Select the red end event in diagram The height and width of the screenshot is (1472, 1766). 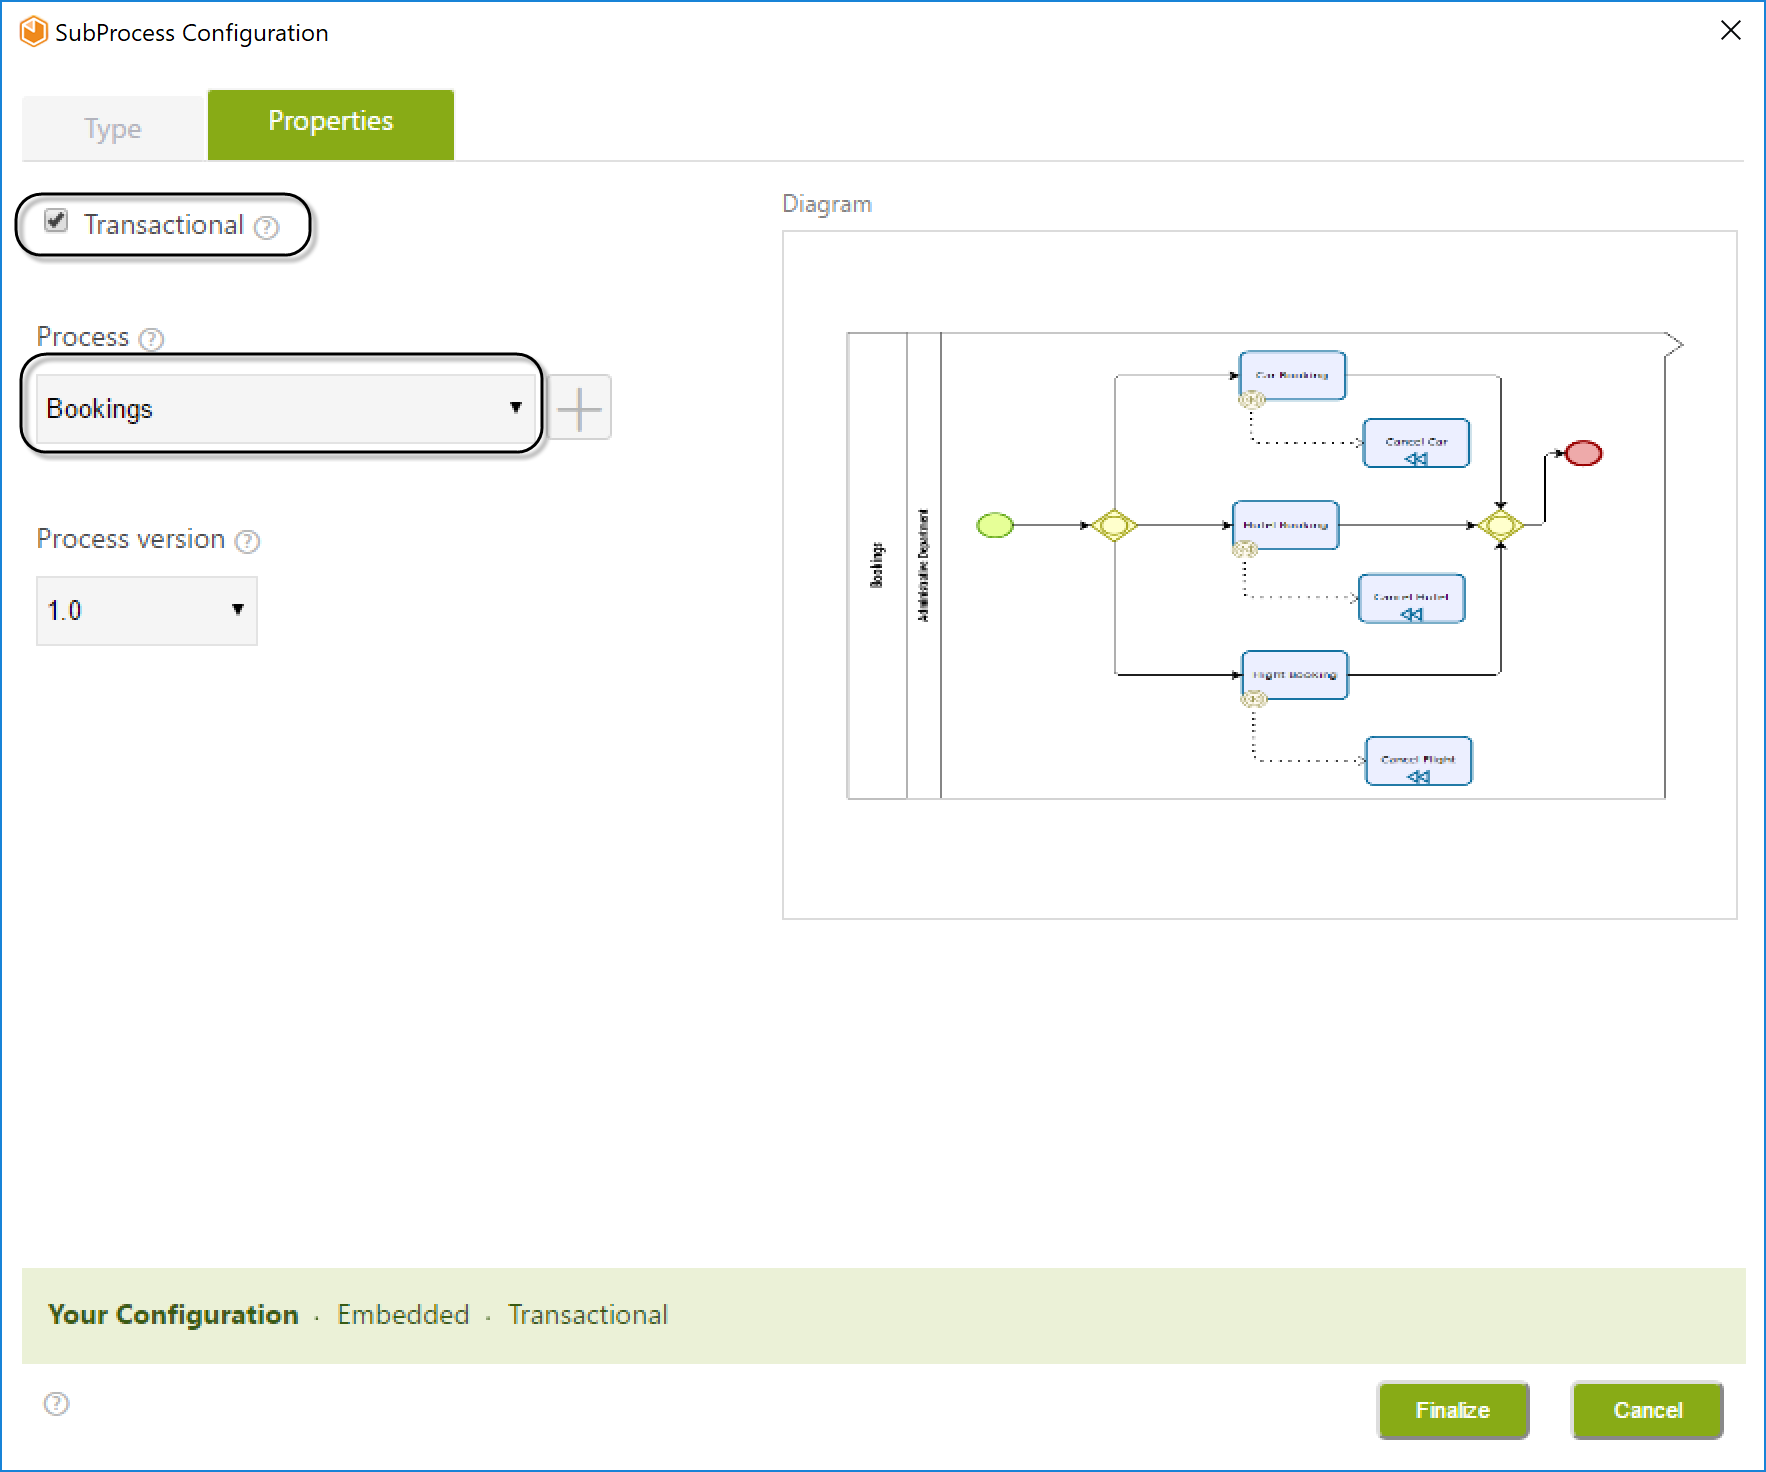[1583, 454]
